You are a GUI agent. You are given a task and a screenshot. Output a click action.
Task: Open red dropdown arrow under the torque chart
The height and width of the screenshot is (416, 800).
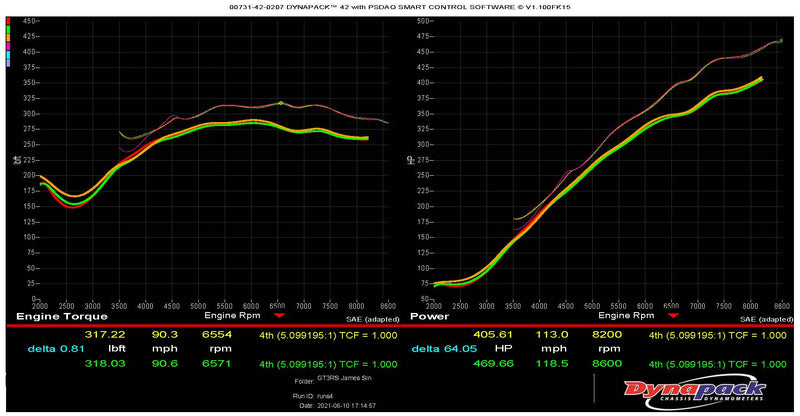click(x=278, y=315)
